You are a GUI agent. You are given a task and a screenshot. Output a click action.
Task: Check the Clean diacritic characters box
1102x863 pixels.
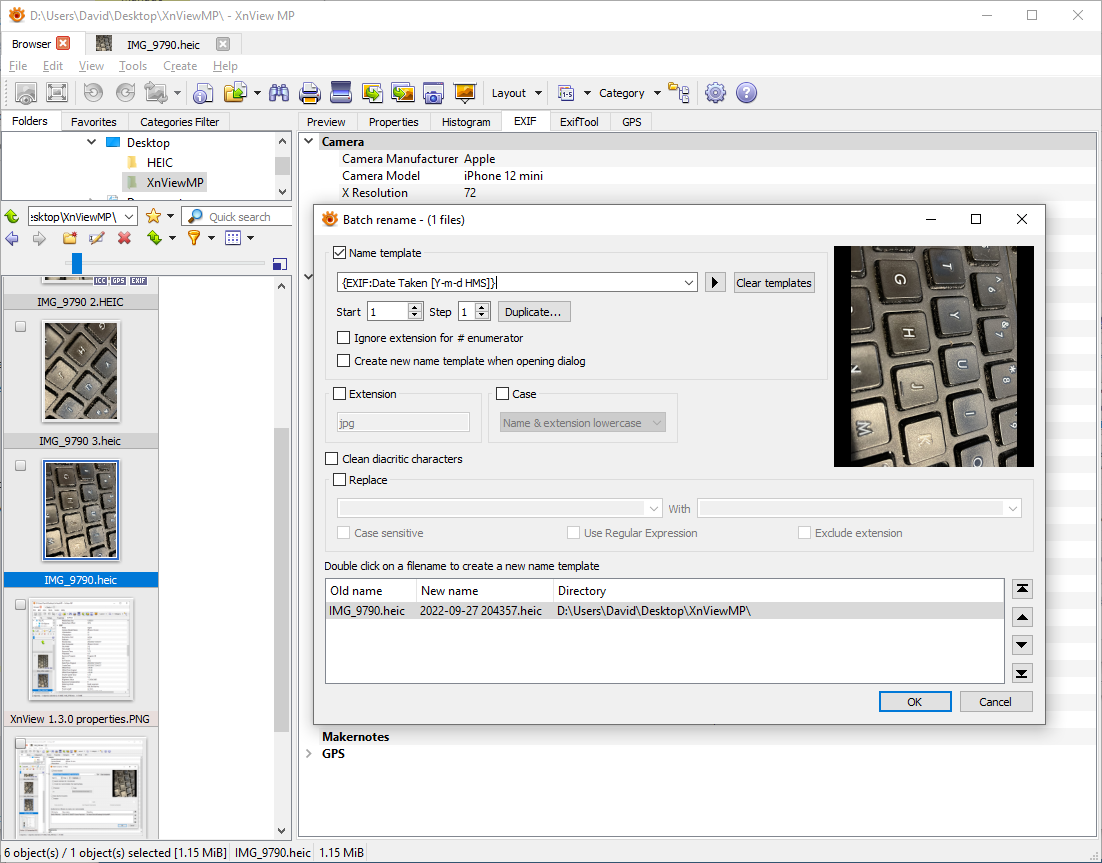[x=332, y=459]
